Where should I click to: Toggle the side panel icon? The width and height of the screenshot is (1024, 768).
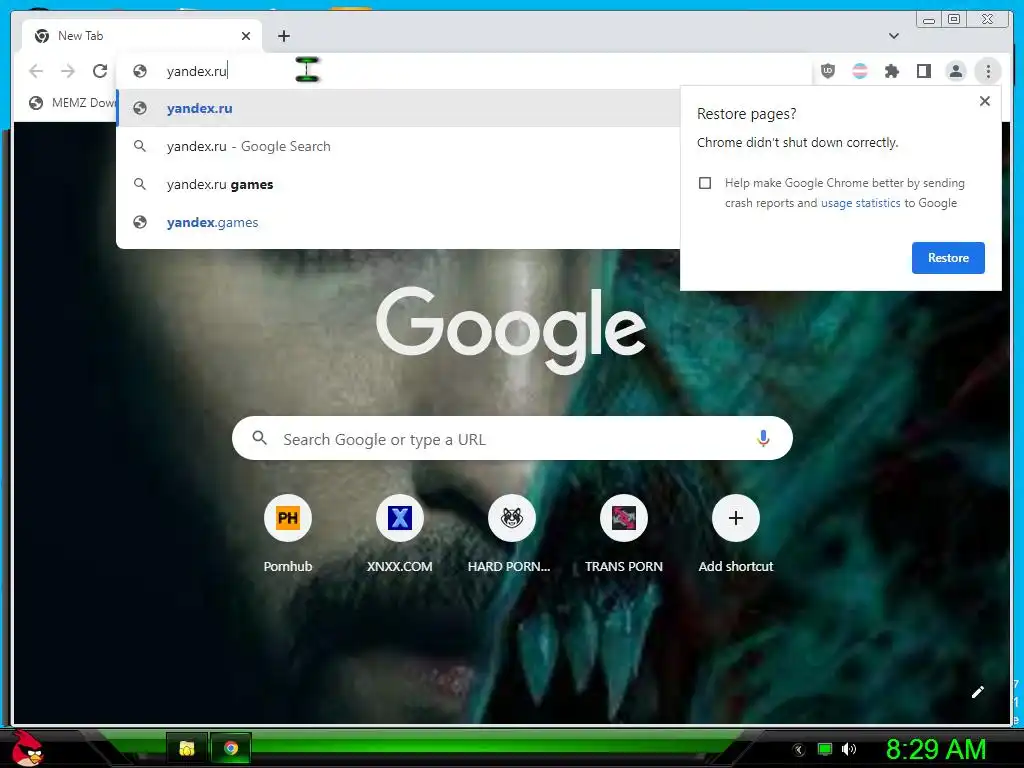point(923,71)
